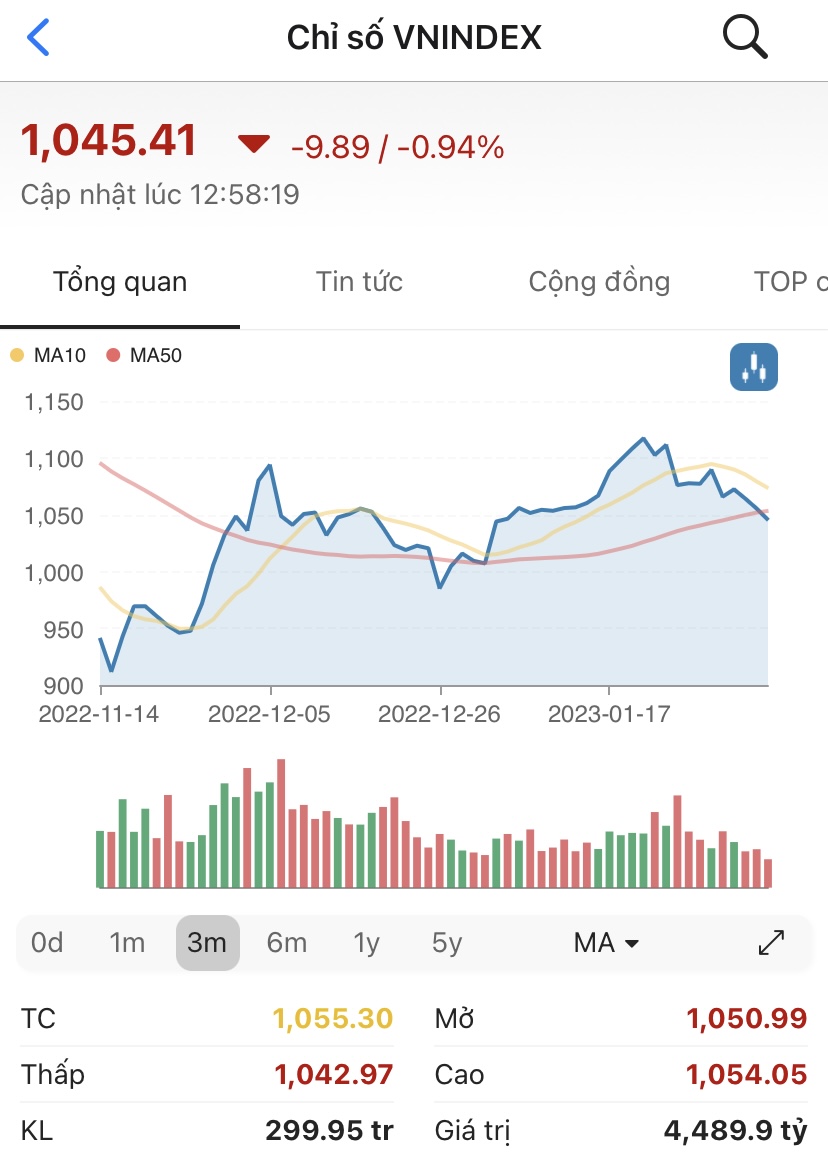Switch to the Tin tức tab
828x1155 pixels.
tap(359, 282)
